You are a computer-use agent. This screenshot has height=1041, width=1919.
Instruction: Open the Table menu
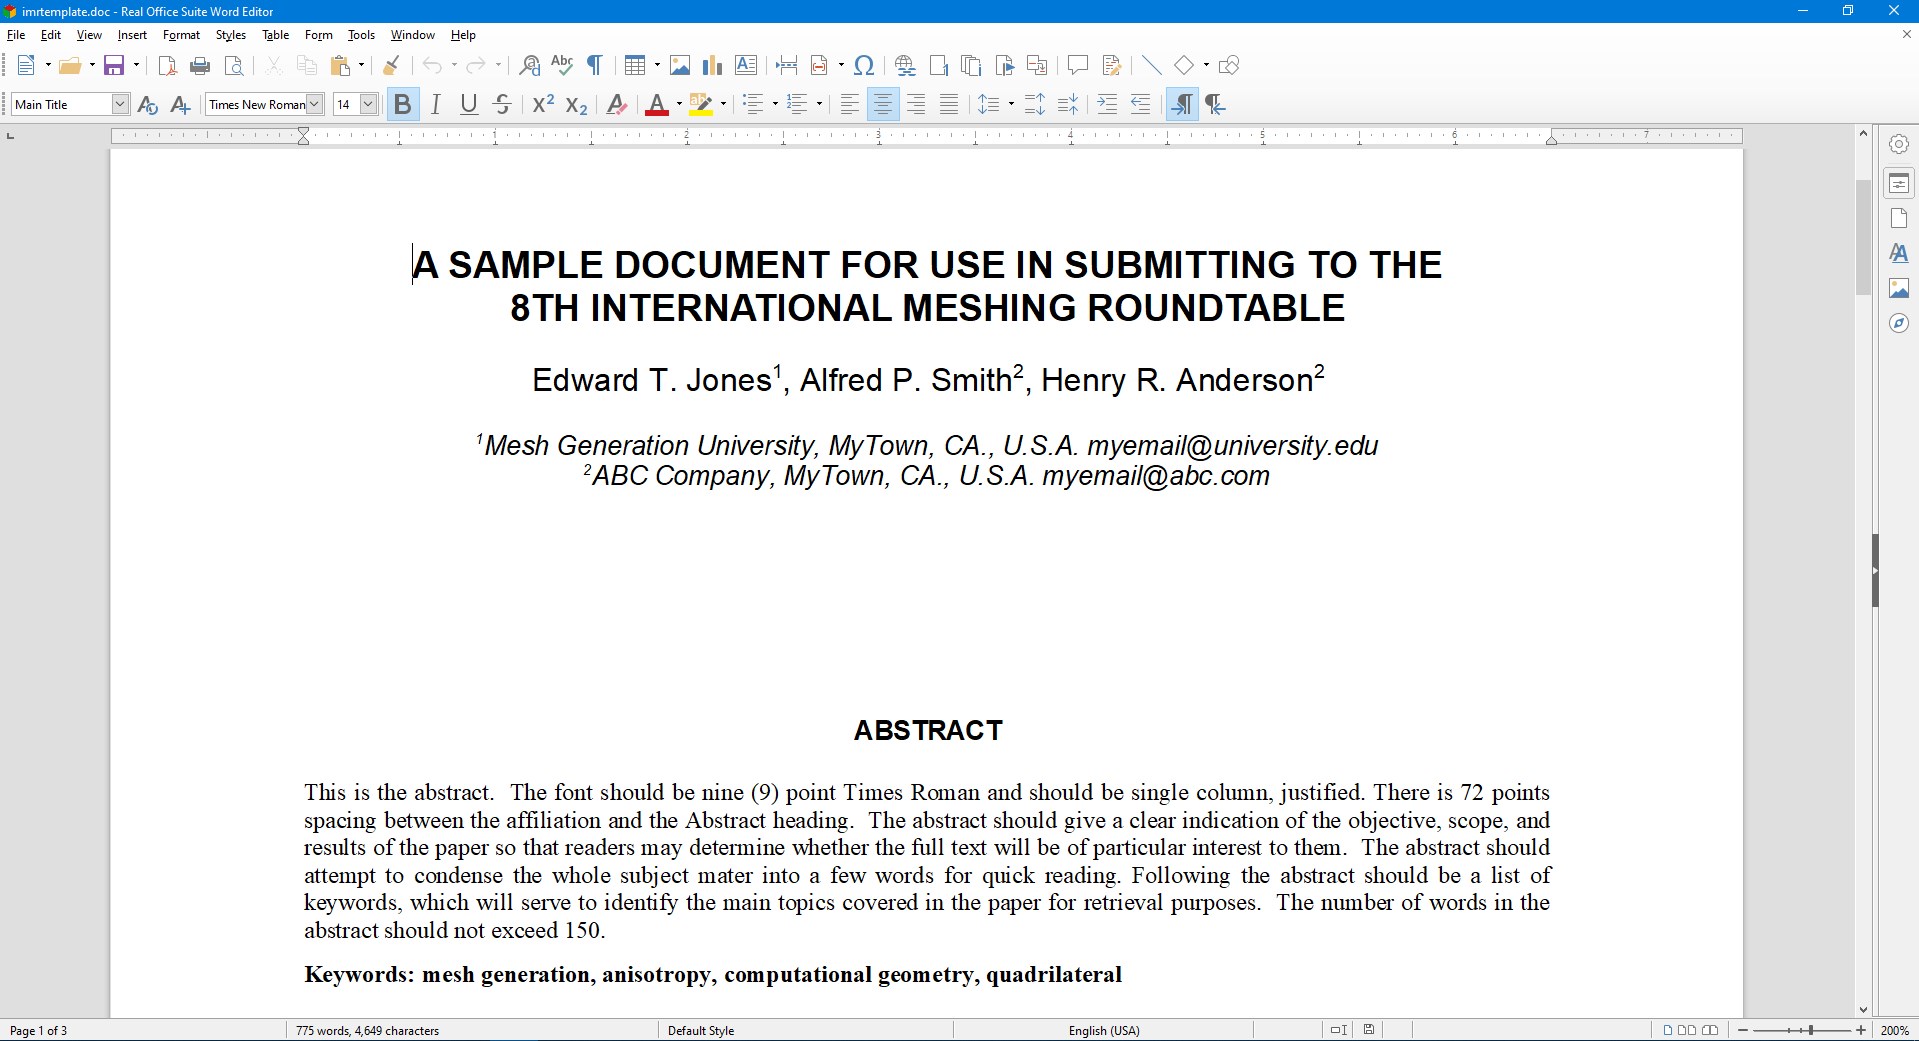pyautogui.click(x=275, y=35)
